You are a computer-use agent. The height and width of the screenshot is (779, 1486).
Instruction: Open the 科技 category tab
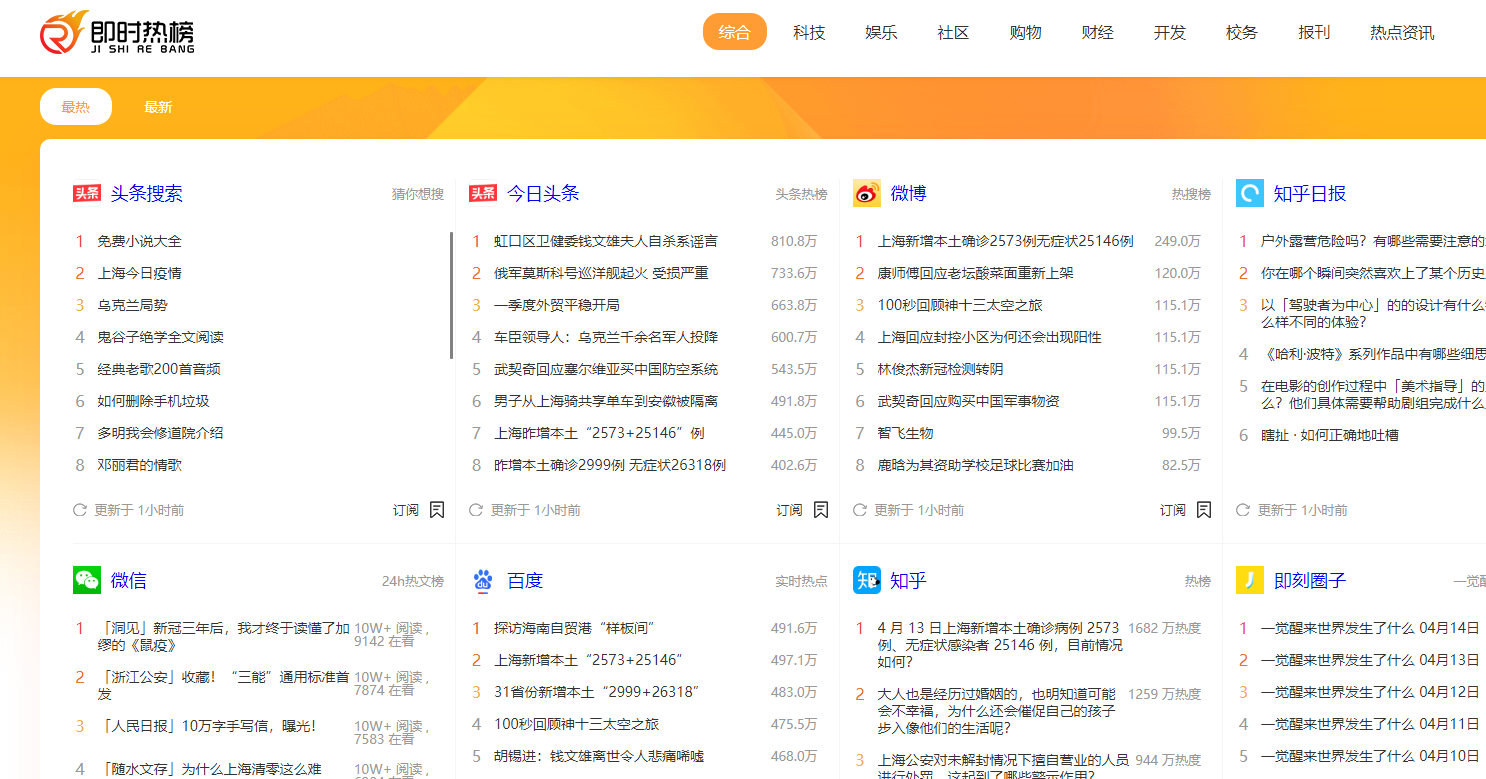pyautogui.click(x=809, y=32)
